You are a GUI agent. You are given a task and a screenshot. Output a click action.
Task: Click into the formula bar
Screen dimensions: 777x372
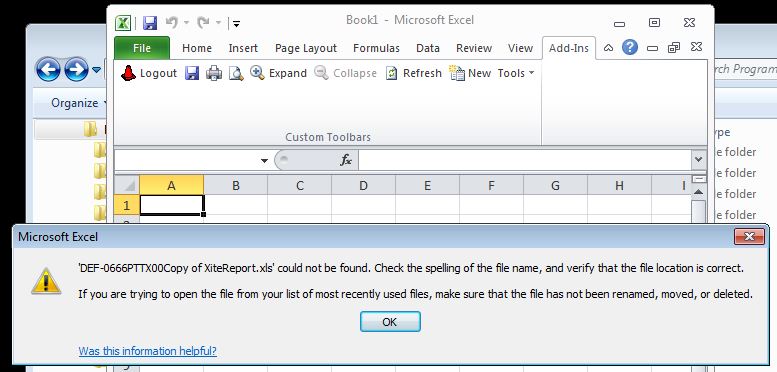(524, 160)
